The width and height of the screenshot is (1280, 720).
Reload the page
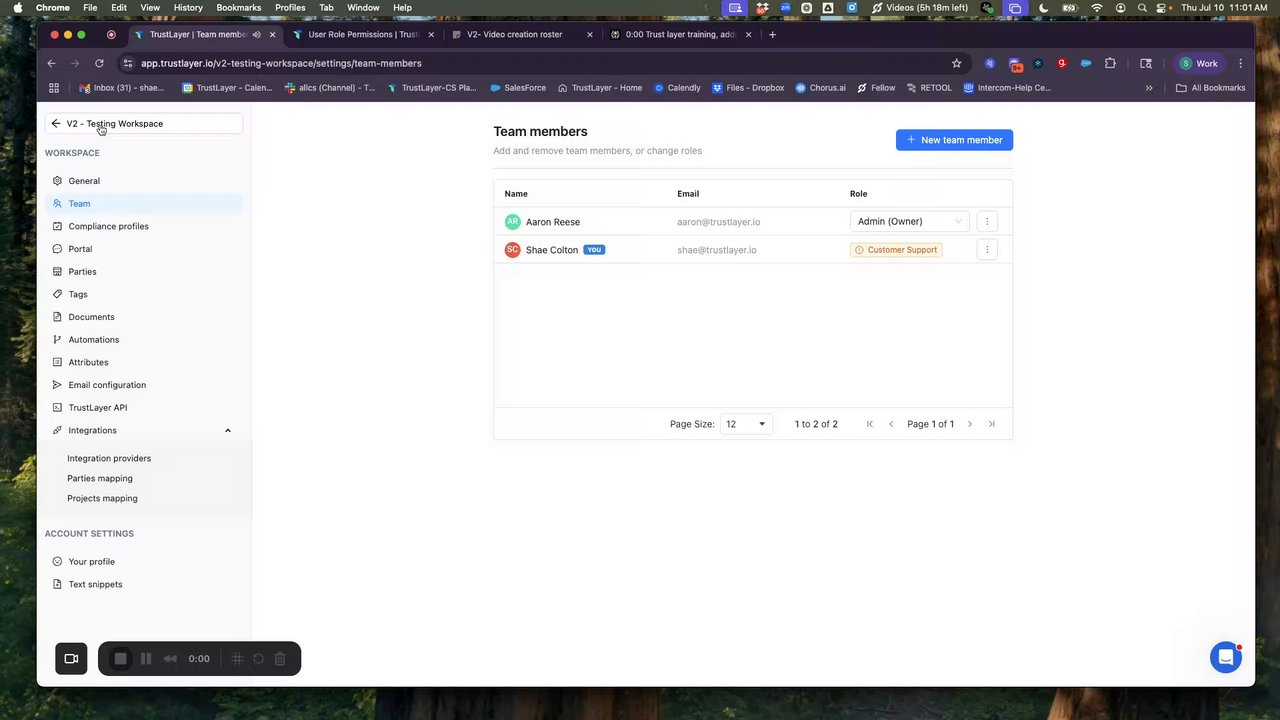point(99,63)
